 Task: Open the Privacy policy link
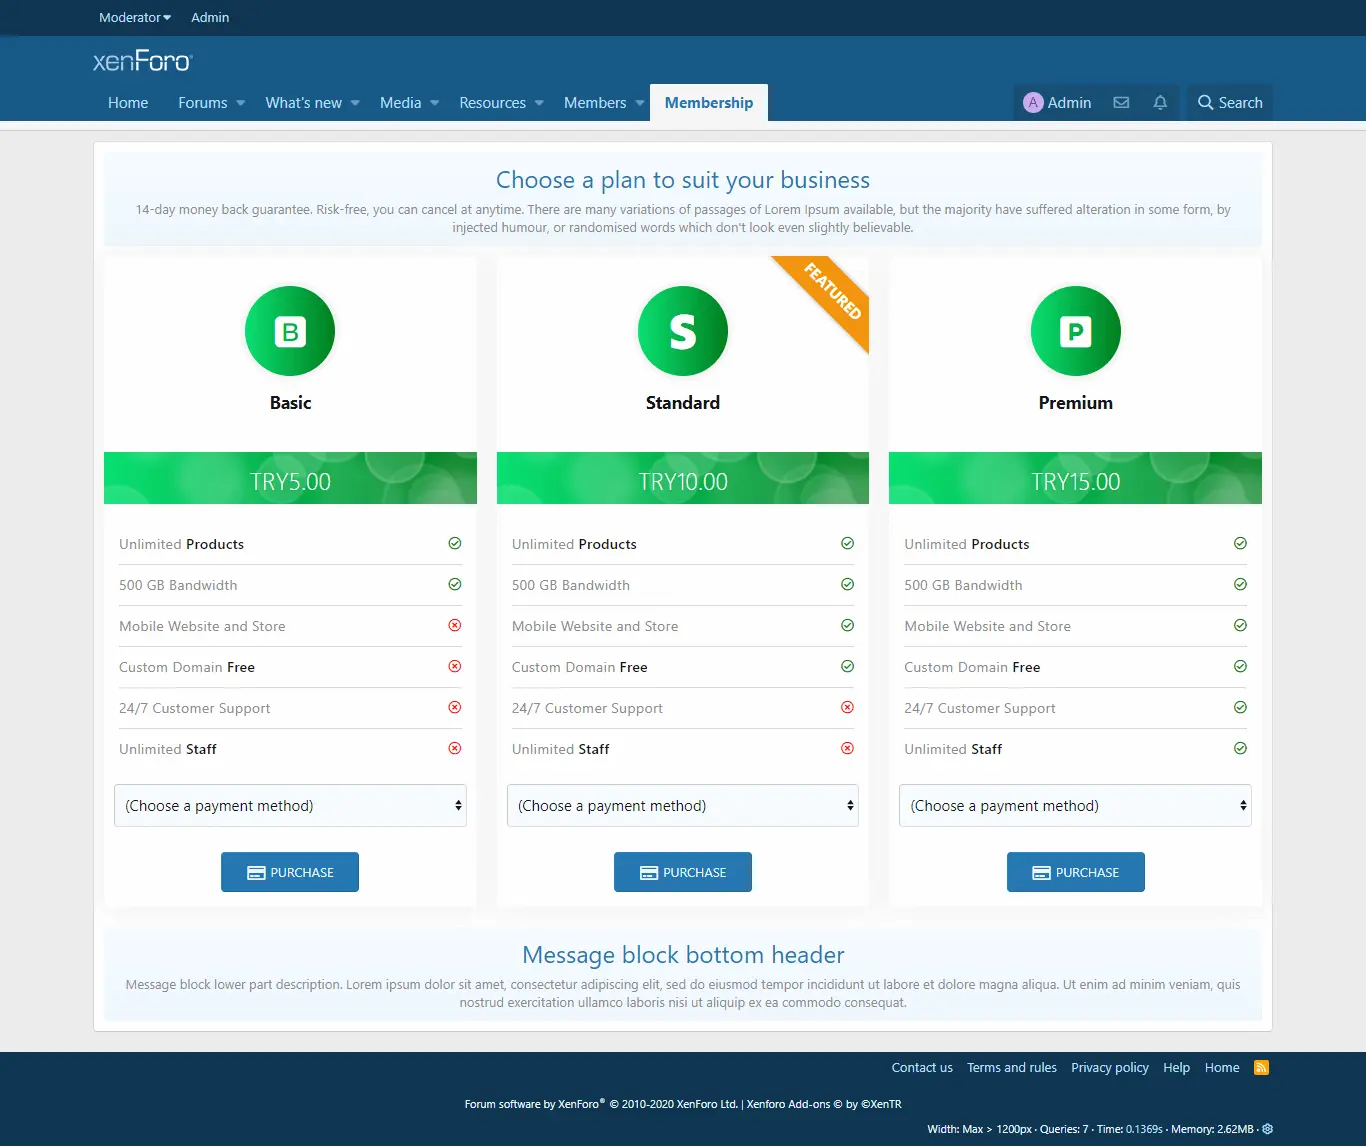click(1109, 1068)
